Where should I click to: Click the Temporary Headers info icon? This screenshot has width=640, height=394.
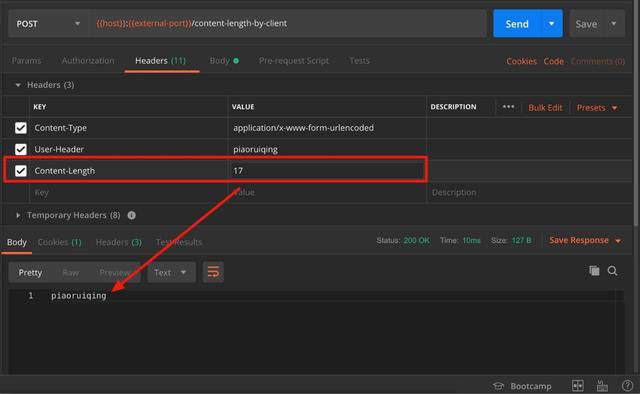pos(131,215)
